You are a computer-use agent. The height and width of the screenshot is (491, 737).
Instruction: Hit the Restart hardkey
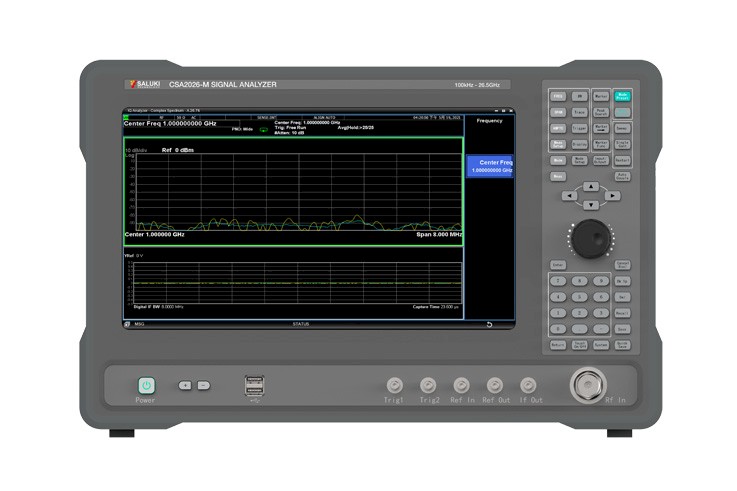(x=623, y=160)
